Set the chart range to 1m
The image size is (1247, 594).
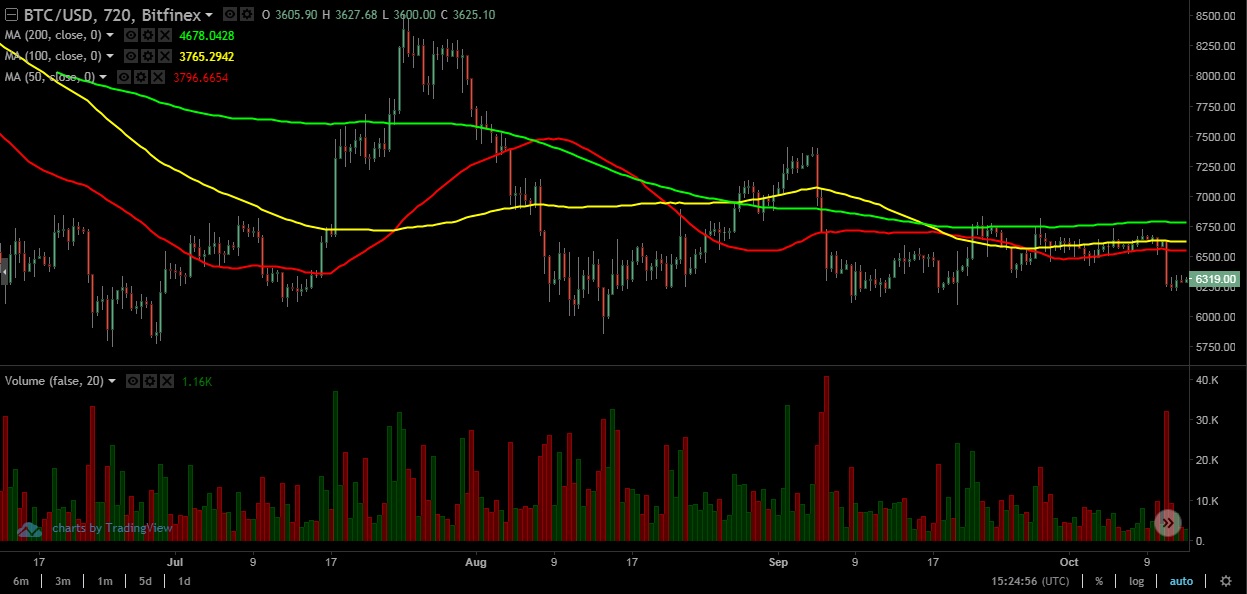point(104,581)
